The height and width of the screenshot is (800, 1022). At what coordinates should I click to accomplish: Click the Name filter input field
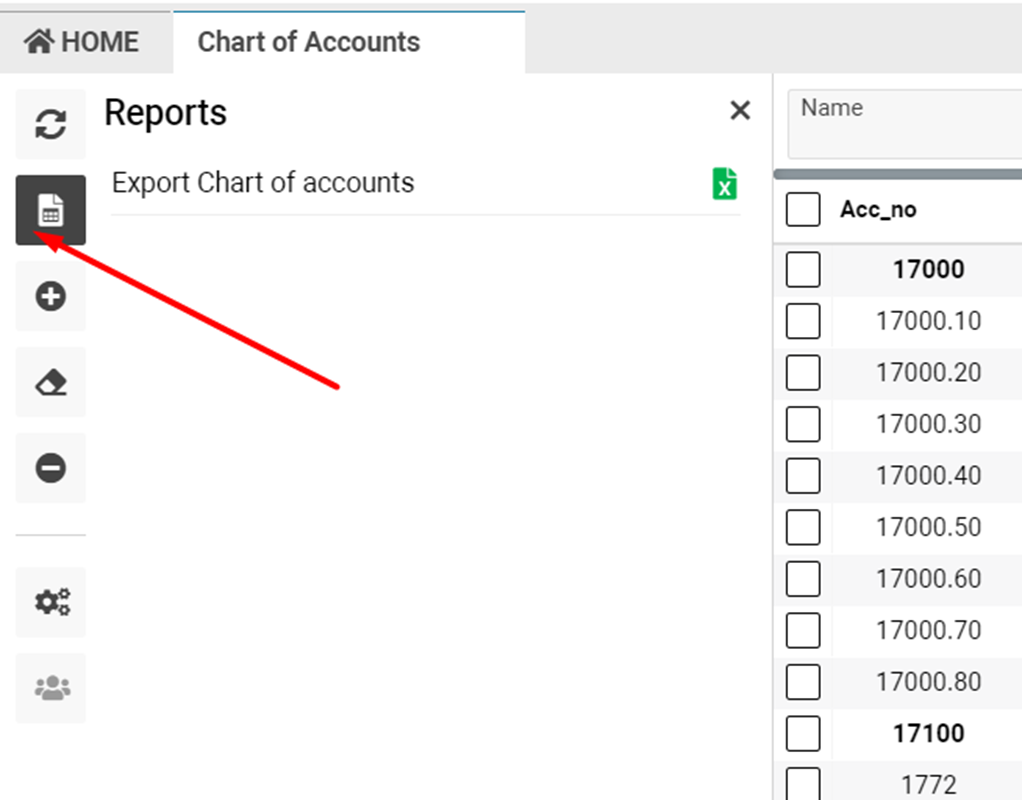pyautogui.click(x=905, y=125)
